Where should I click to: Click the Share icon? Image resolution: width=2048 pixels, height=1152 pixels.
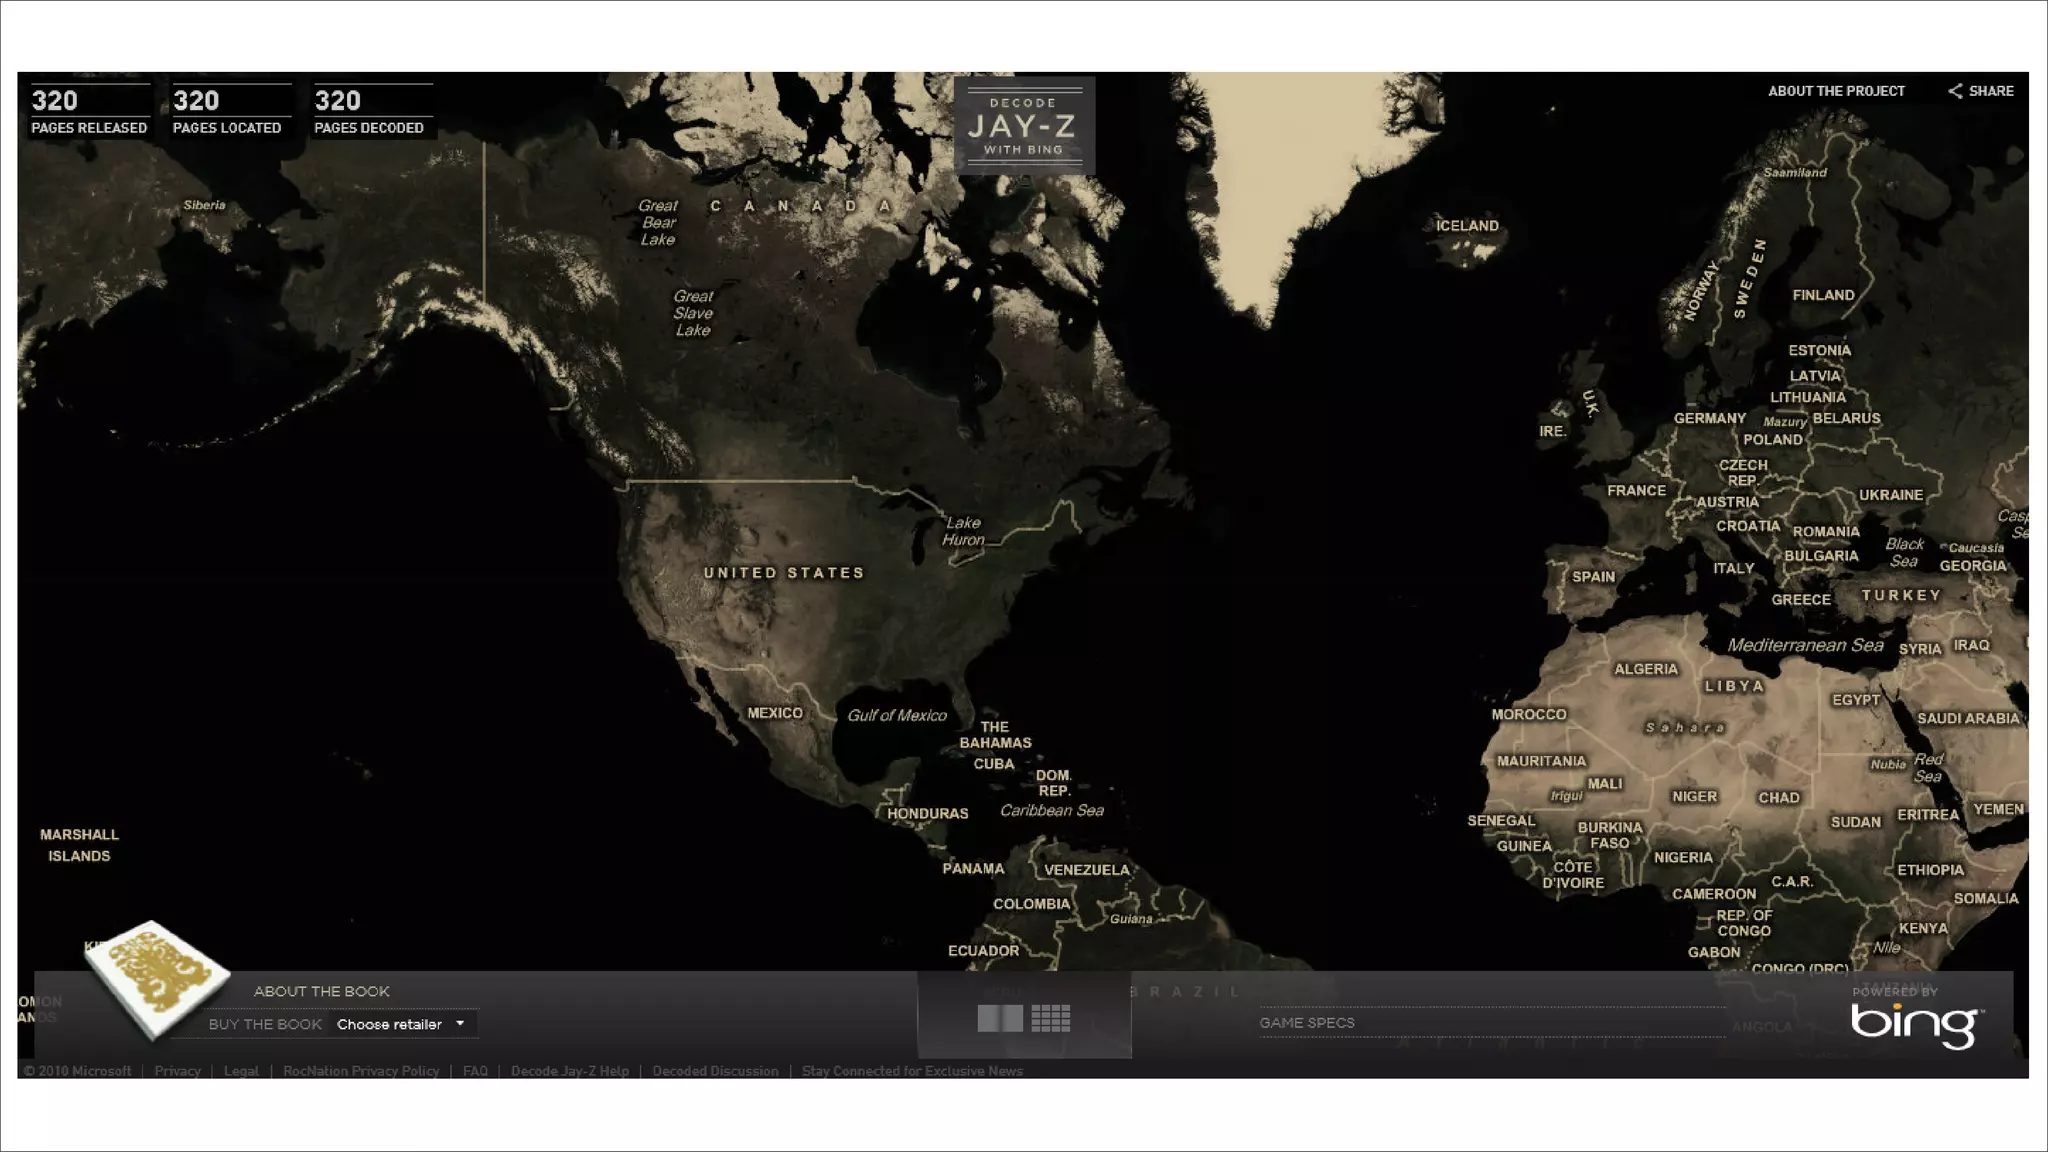(1955, 91)
